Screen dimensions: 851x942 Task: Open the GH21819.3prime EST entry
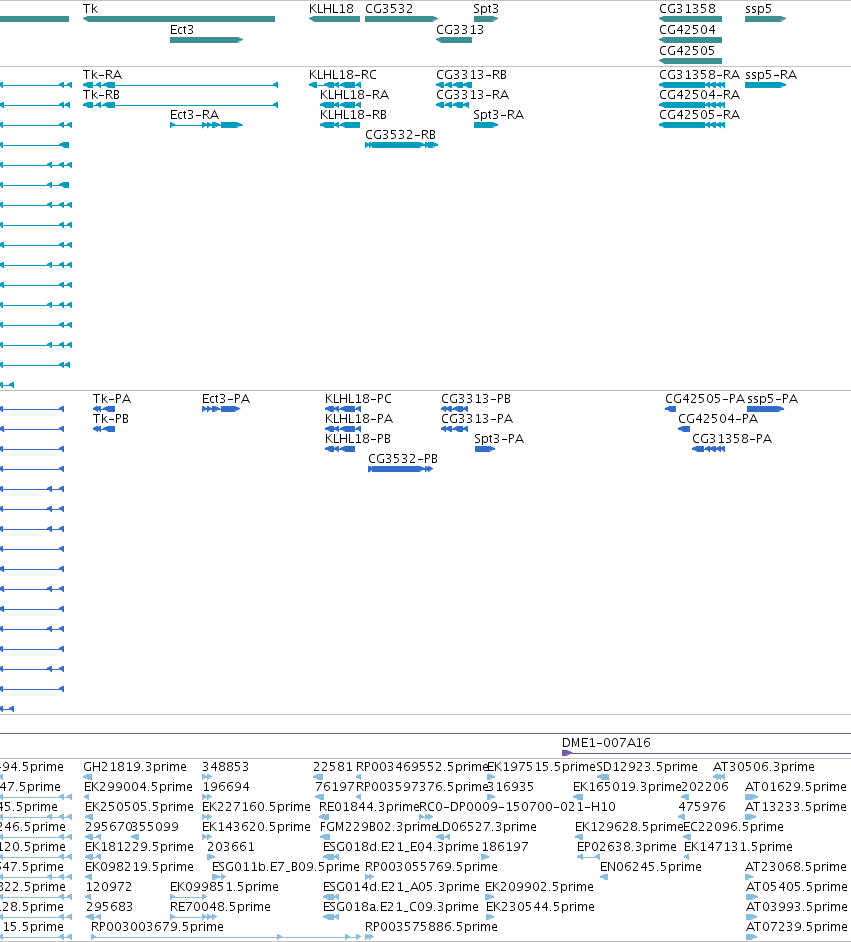coord(135,767)
